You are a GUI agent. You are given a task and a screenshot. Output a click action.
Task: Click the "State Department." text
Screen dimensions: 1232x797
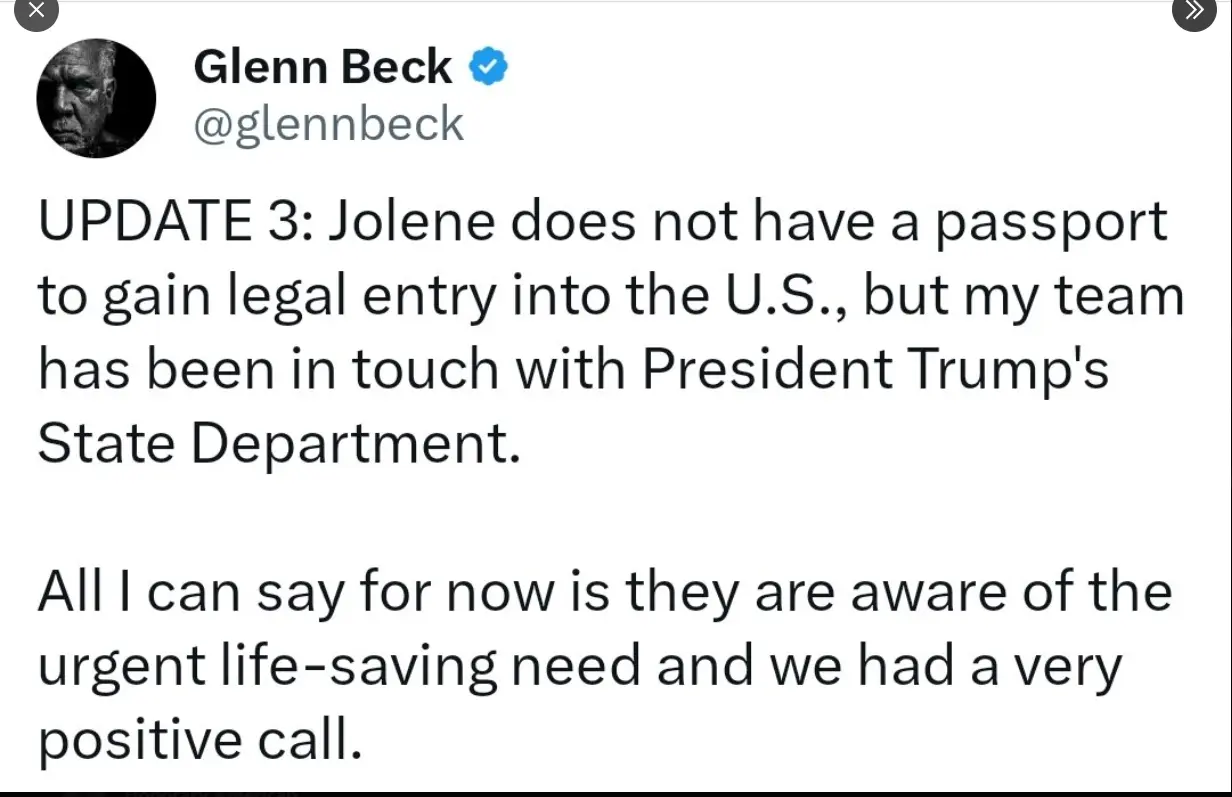(280, 444)
